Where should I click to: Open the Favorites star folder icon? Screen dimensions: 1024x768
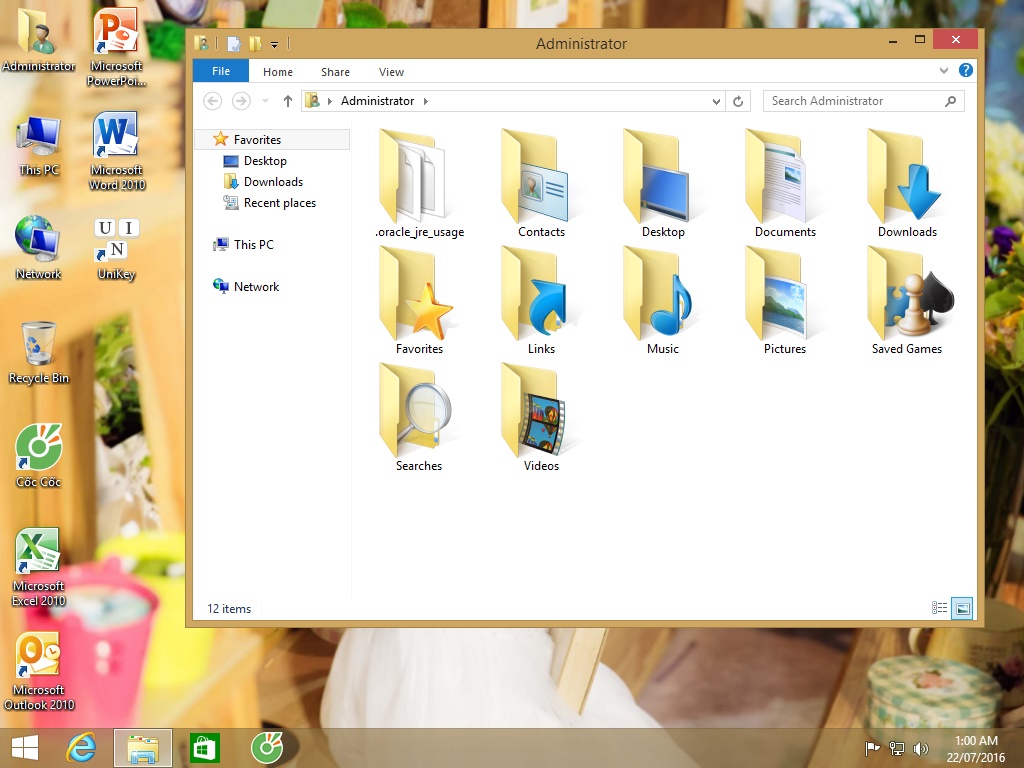(419, 300)
